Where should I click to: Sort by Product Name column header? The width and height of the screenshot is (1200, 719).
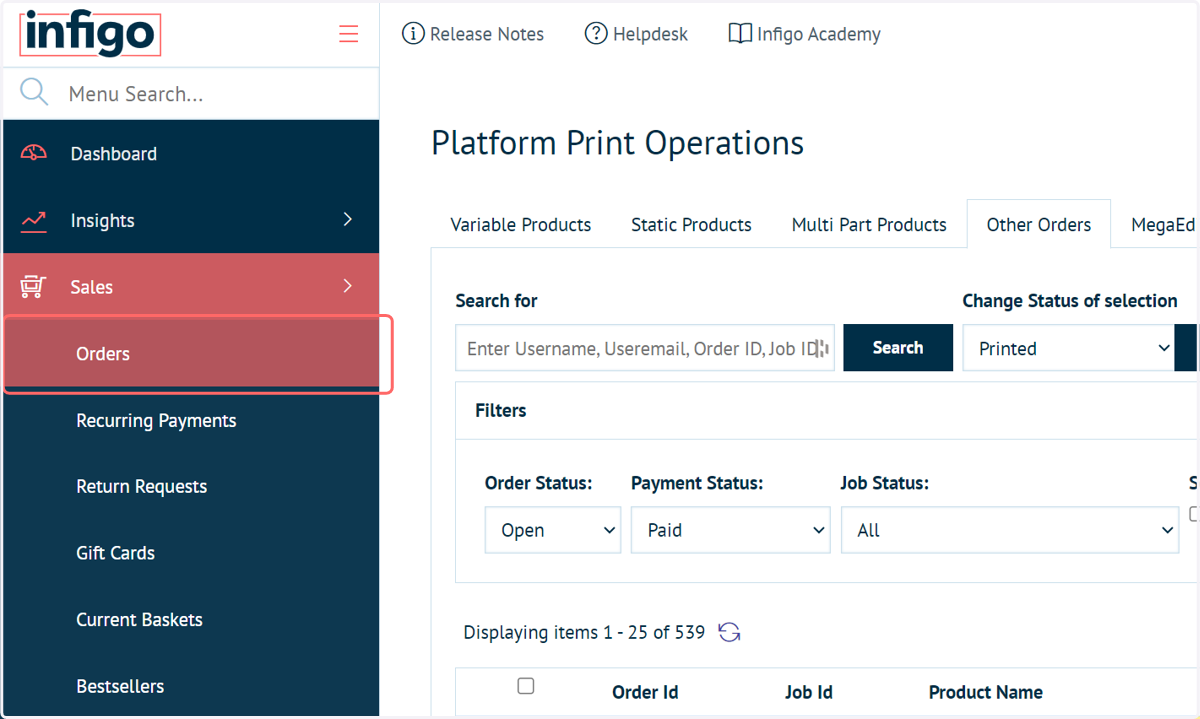tap(986, 692)
